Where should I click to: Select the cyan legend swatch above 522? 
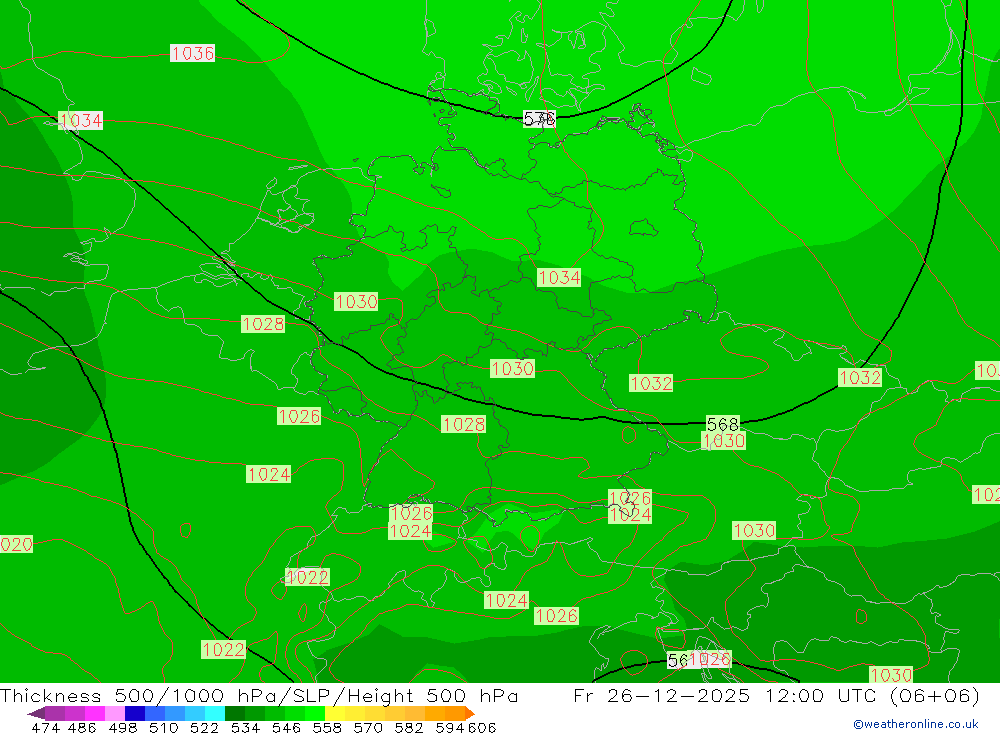[215, 713]
